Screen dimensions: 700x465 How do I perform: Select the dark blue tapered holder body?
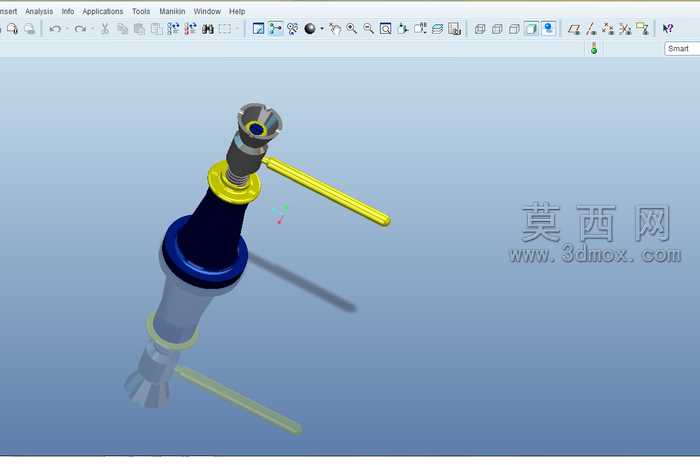214,232
